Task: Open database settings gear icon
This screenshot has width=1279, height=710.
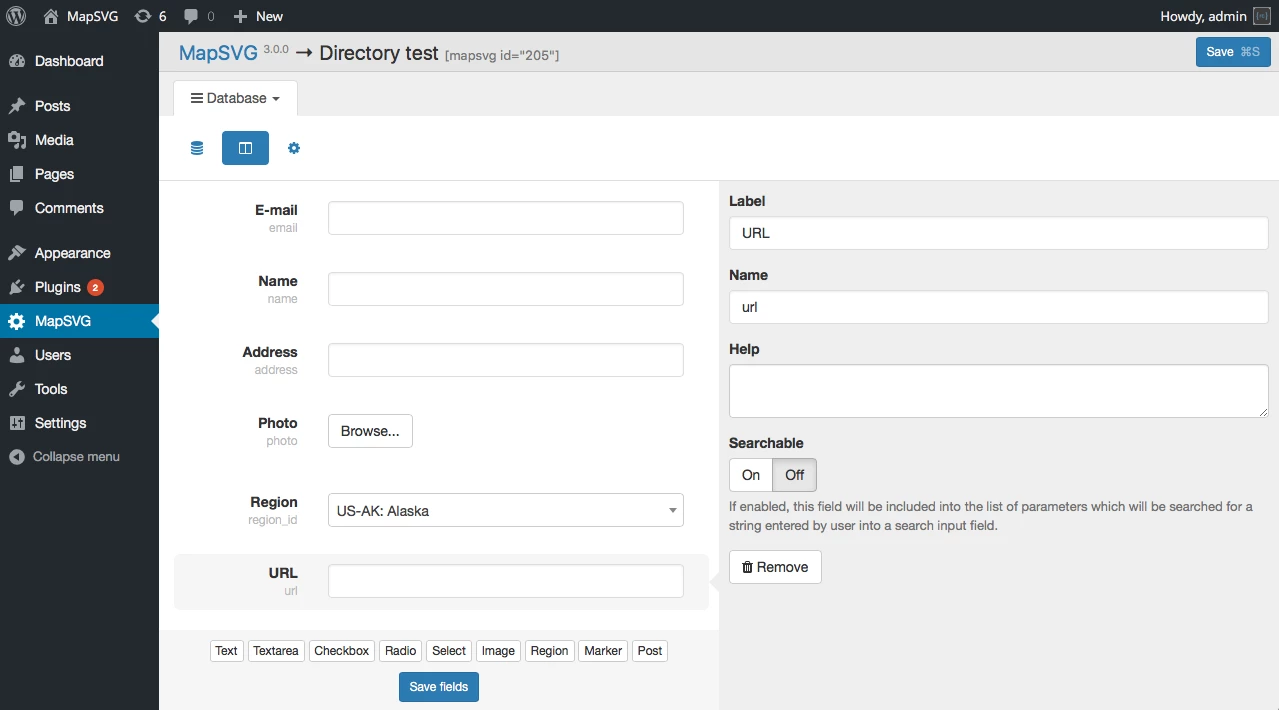Action: coord(294,148)
